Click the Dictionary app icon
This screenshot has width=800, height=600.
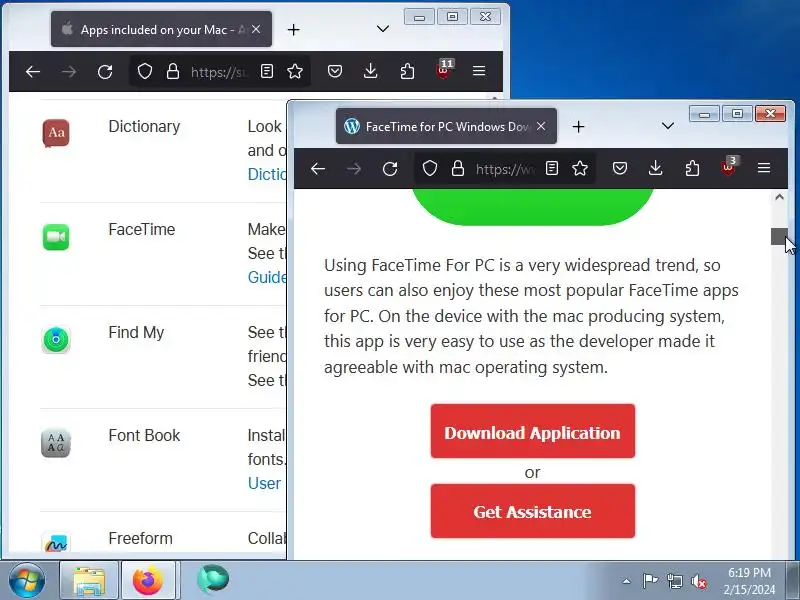coord(56,133)
